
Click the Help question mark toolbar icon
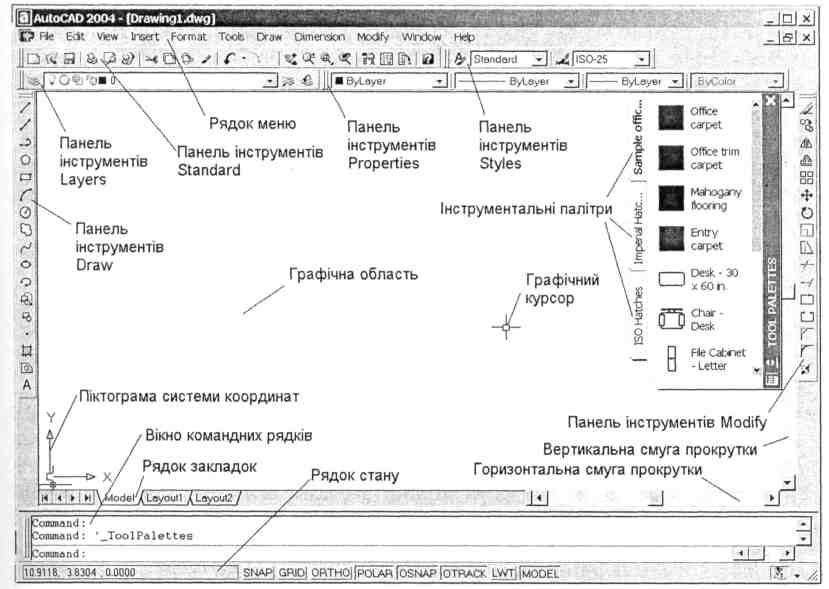tap(428, 59)
